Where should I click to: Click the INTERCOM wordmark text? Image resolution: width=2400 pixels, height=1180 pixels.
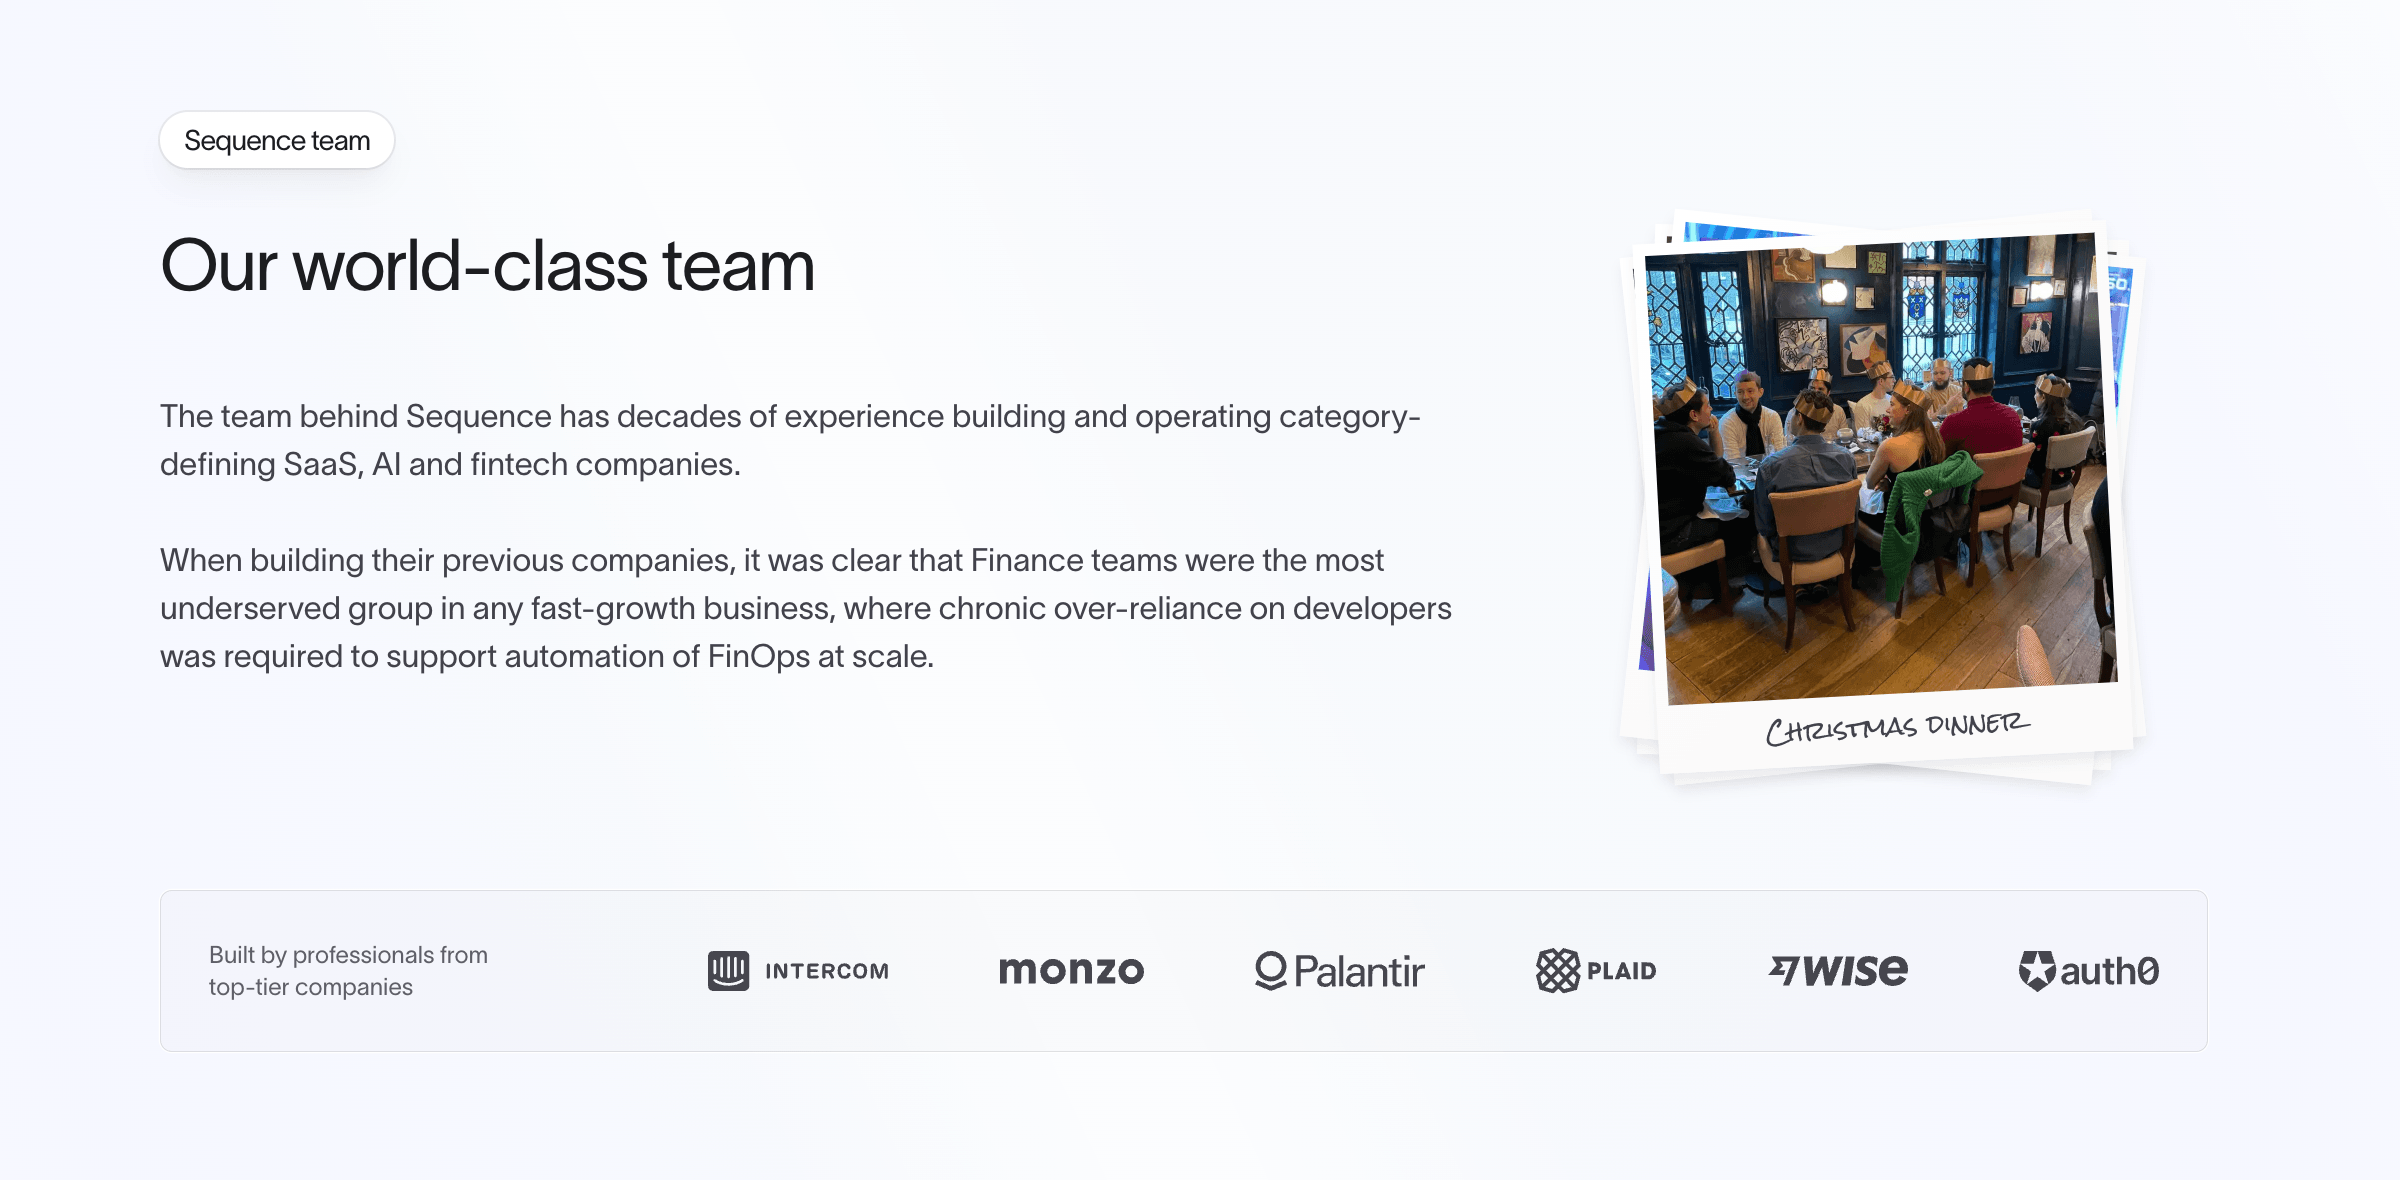[827, 971]
